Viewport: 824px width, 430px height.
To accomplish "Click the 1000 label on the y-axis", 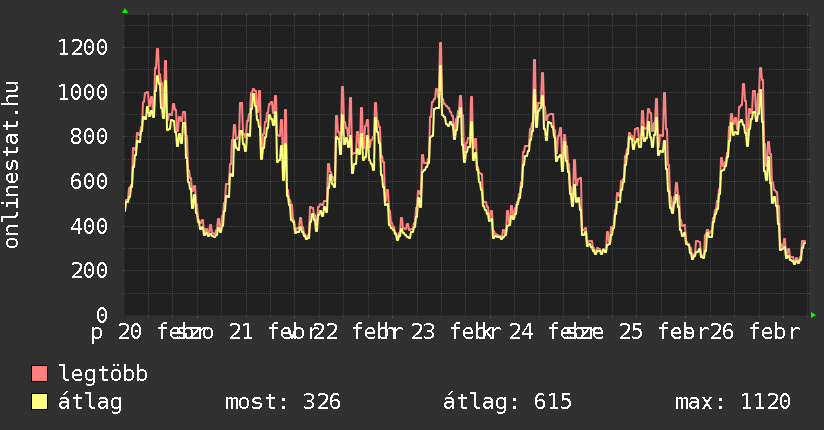I will pos(83,93).
